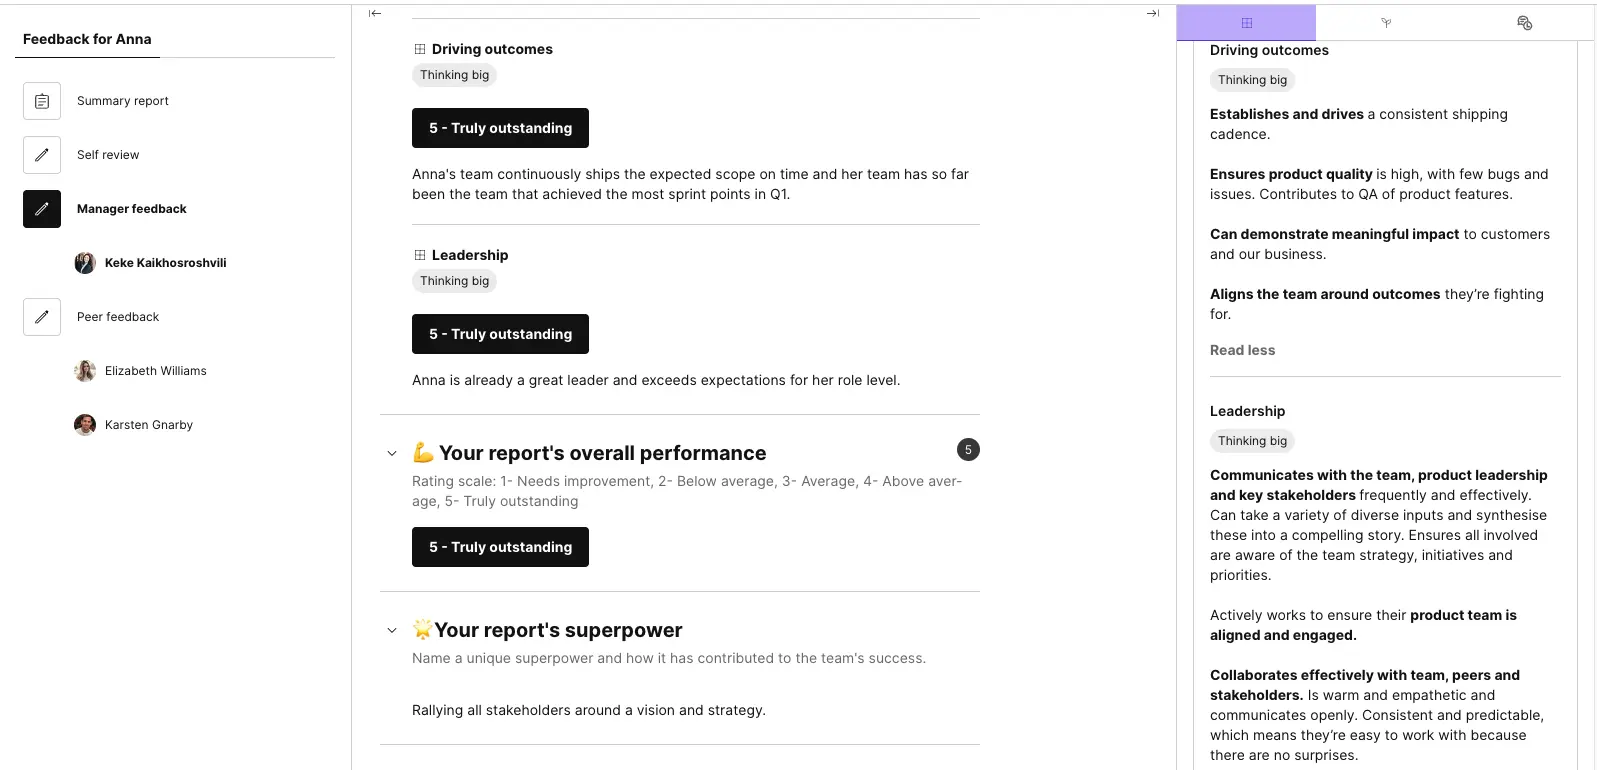Open the sprout icon tab
The image size is (1597, 770).
coord(1386,23)
